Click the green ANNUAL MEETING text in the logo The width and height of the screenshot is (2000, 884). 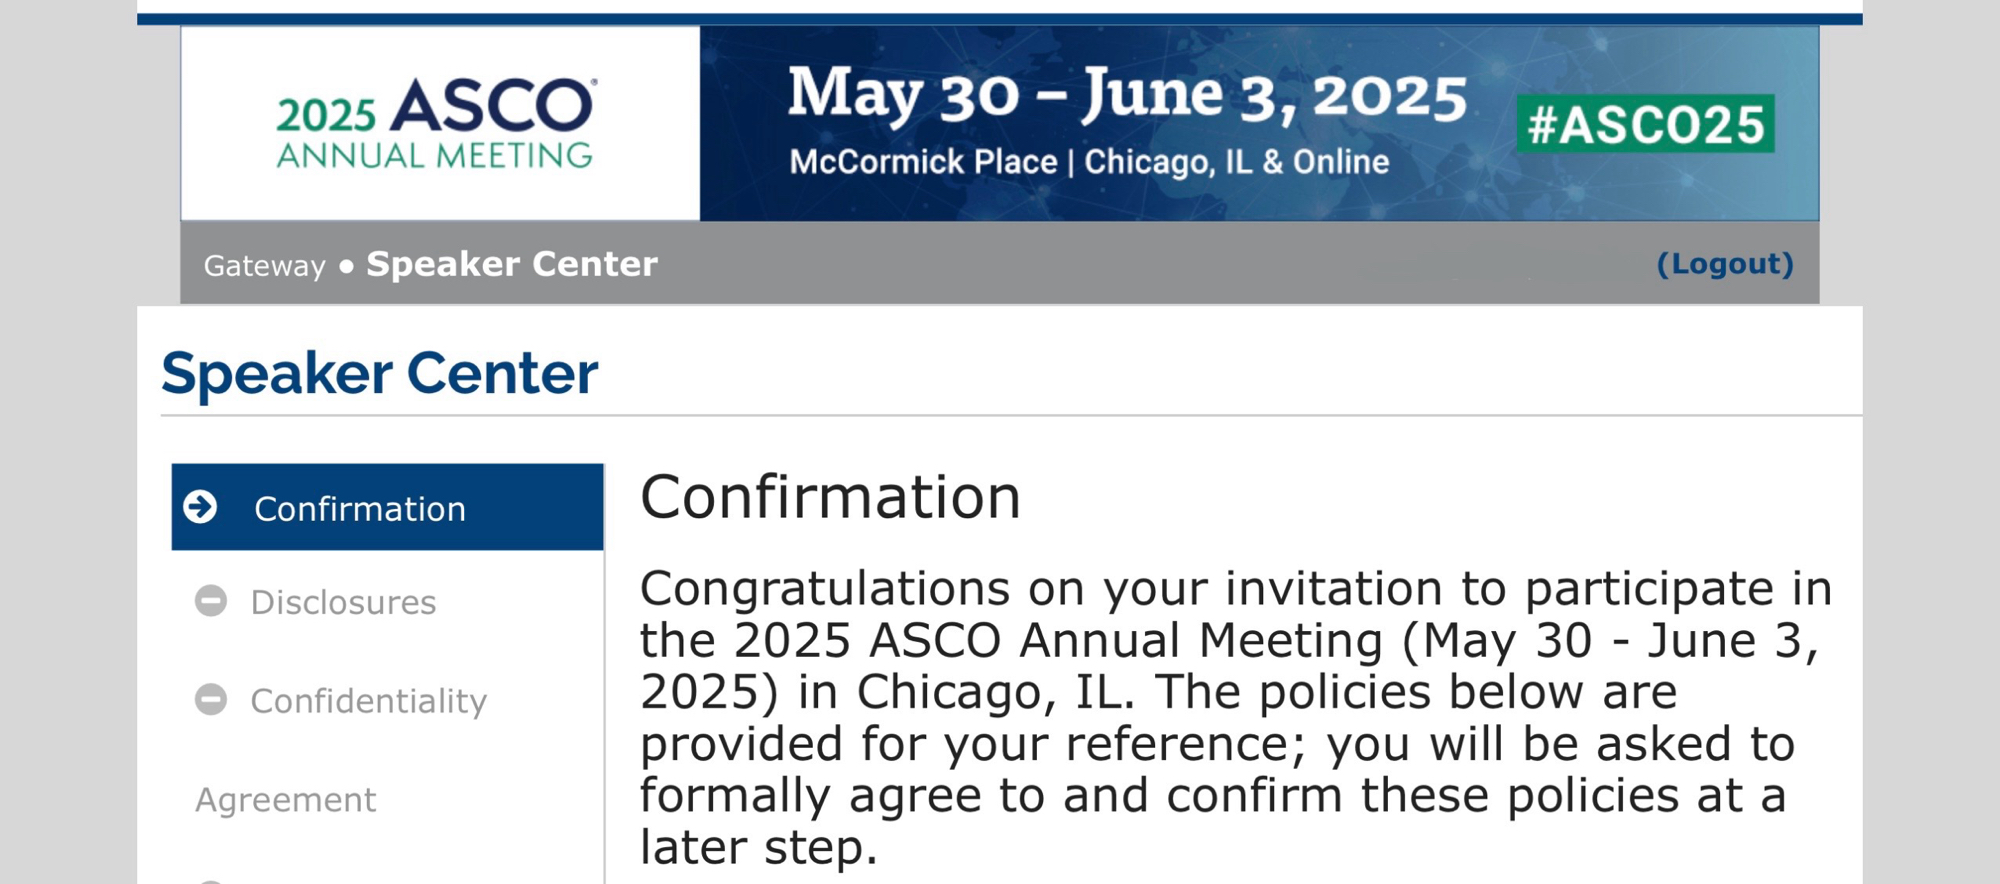pyautogui.click(x=435, y=156)
